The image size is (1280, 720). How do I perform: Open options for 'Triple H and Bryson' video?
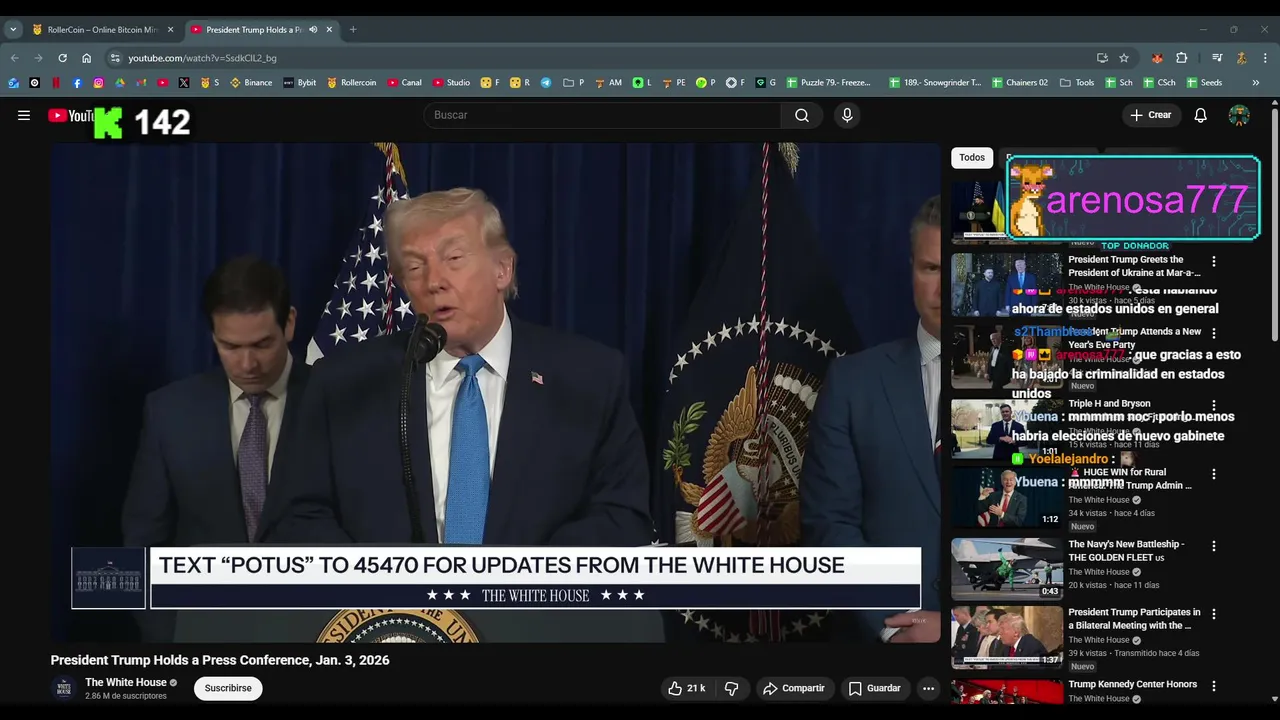pyautogui.click(x=1214, y=405)
